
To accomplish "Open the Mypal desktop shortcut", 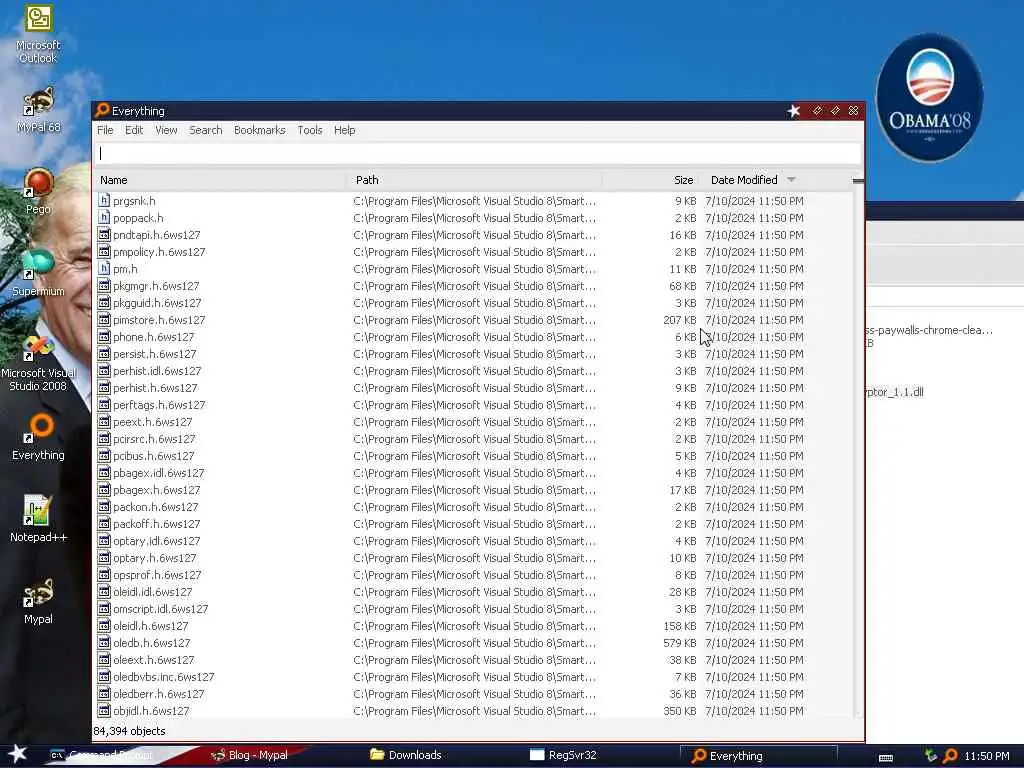I will tap(38, 601).
